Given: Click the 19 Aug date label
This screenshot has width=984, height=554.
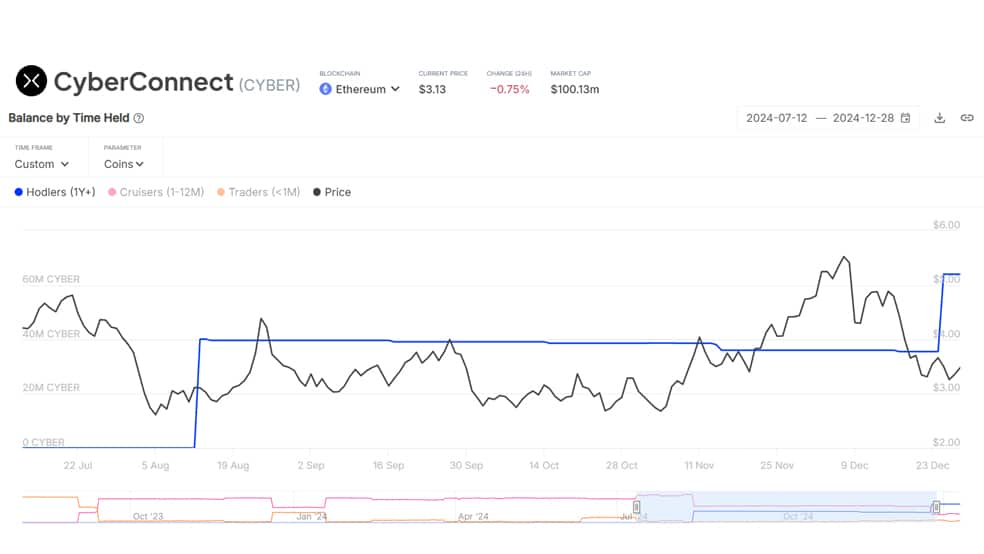Looking at the screenshot, I should coord(233,466).
